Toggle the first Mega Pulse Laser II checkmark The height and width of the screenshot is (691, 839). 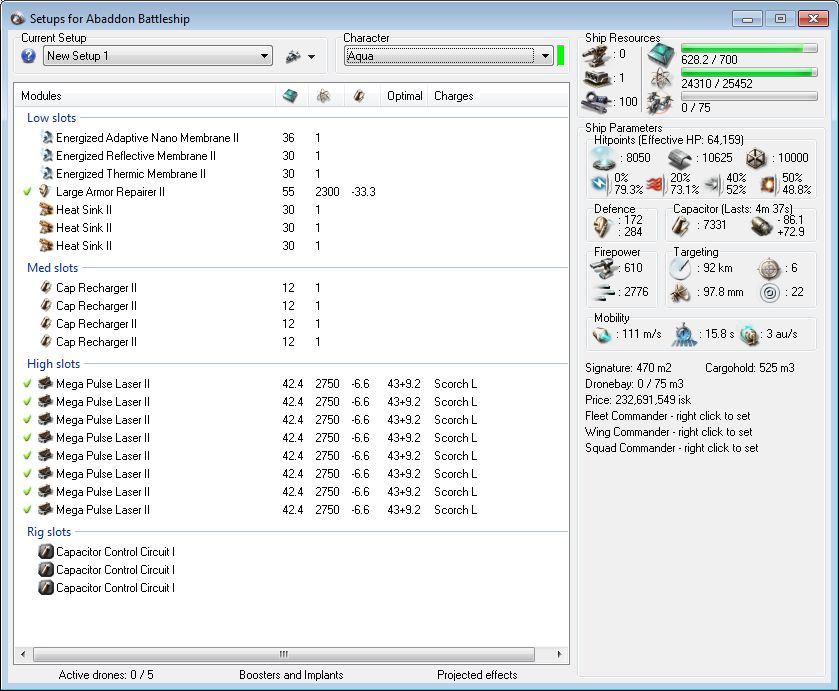27,384
